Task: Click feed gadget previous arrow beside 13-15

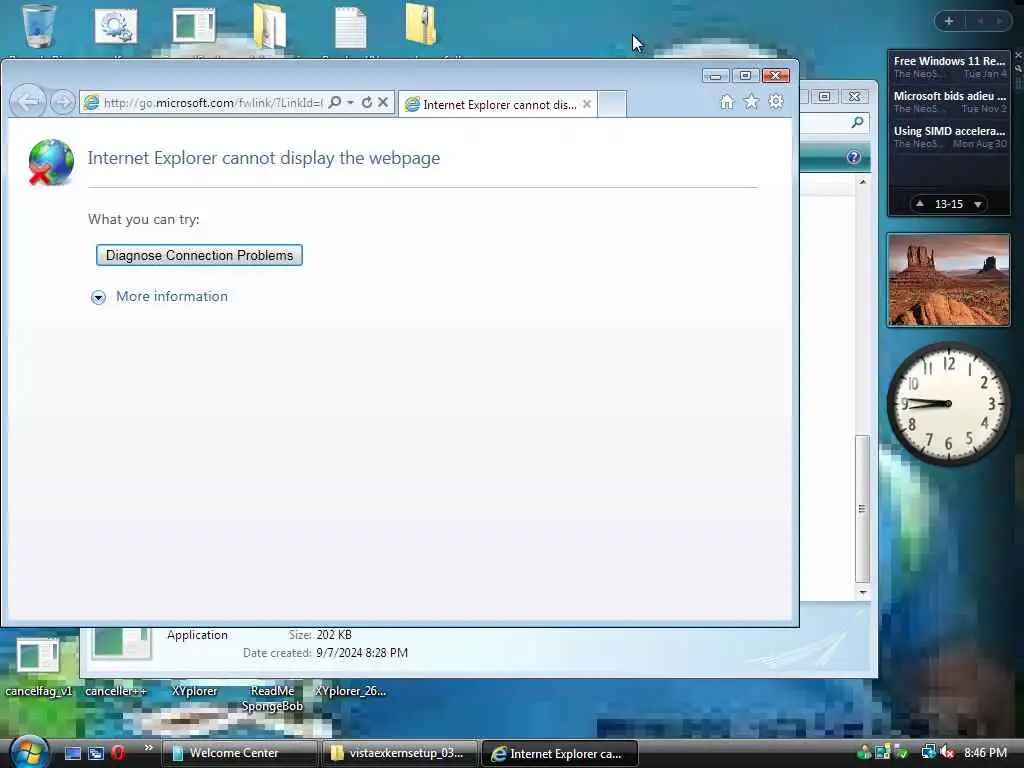Action: click(x=920, y=204)
